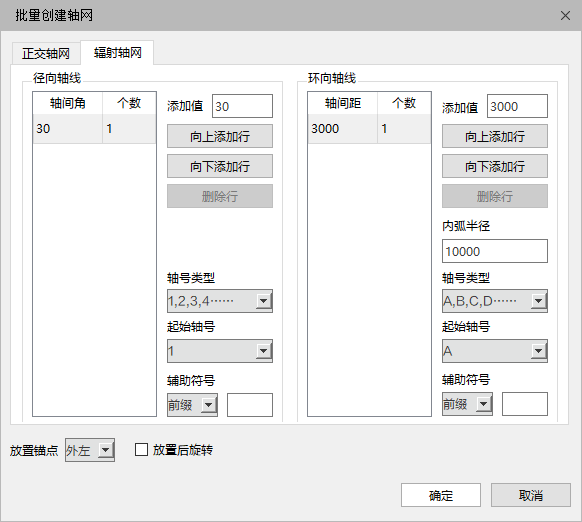This screenshot has height=522, width=582.
Task: Click 向上添加行 button in 径向轴线 group
Action: click(220, 136)
